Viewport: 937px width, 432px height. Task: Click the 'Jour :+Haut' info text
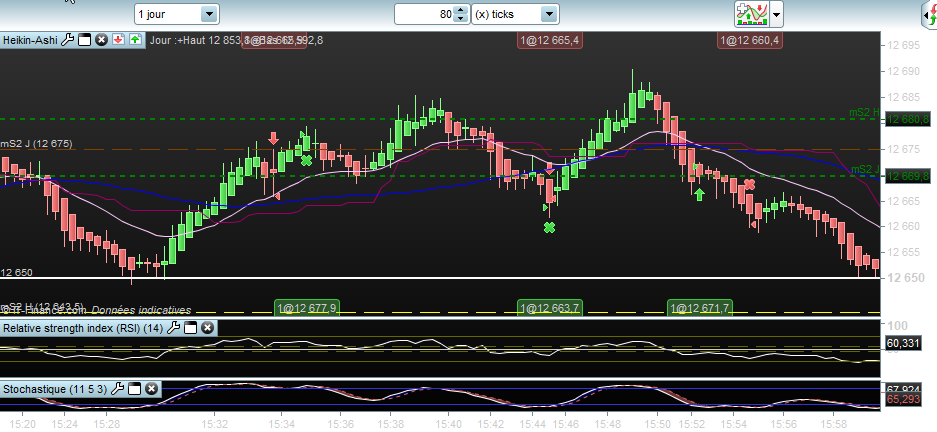(176, 40)
